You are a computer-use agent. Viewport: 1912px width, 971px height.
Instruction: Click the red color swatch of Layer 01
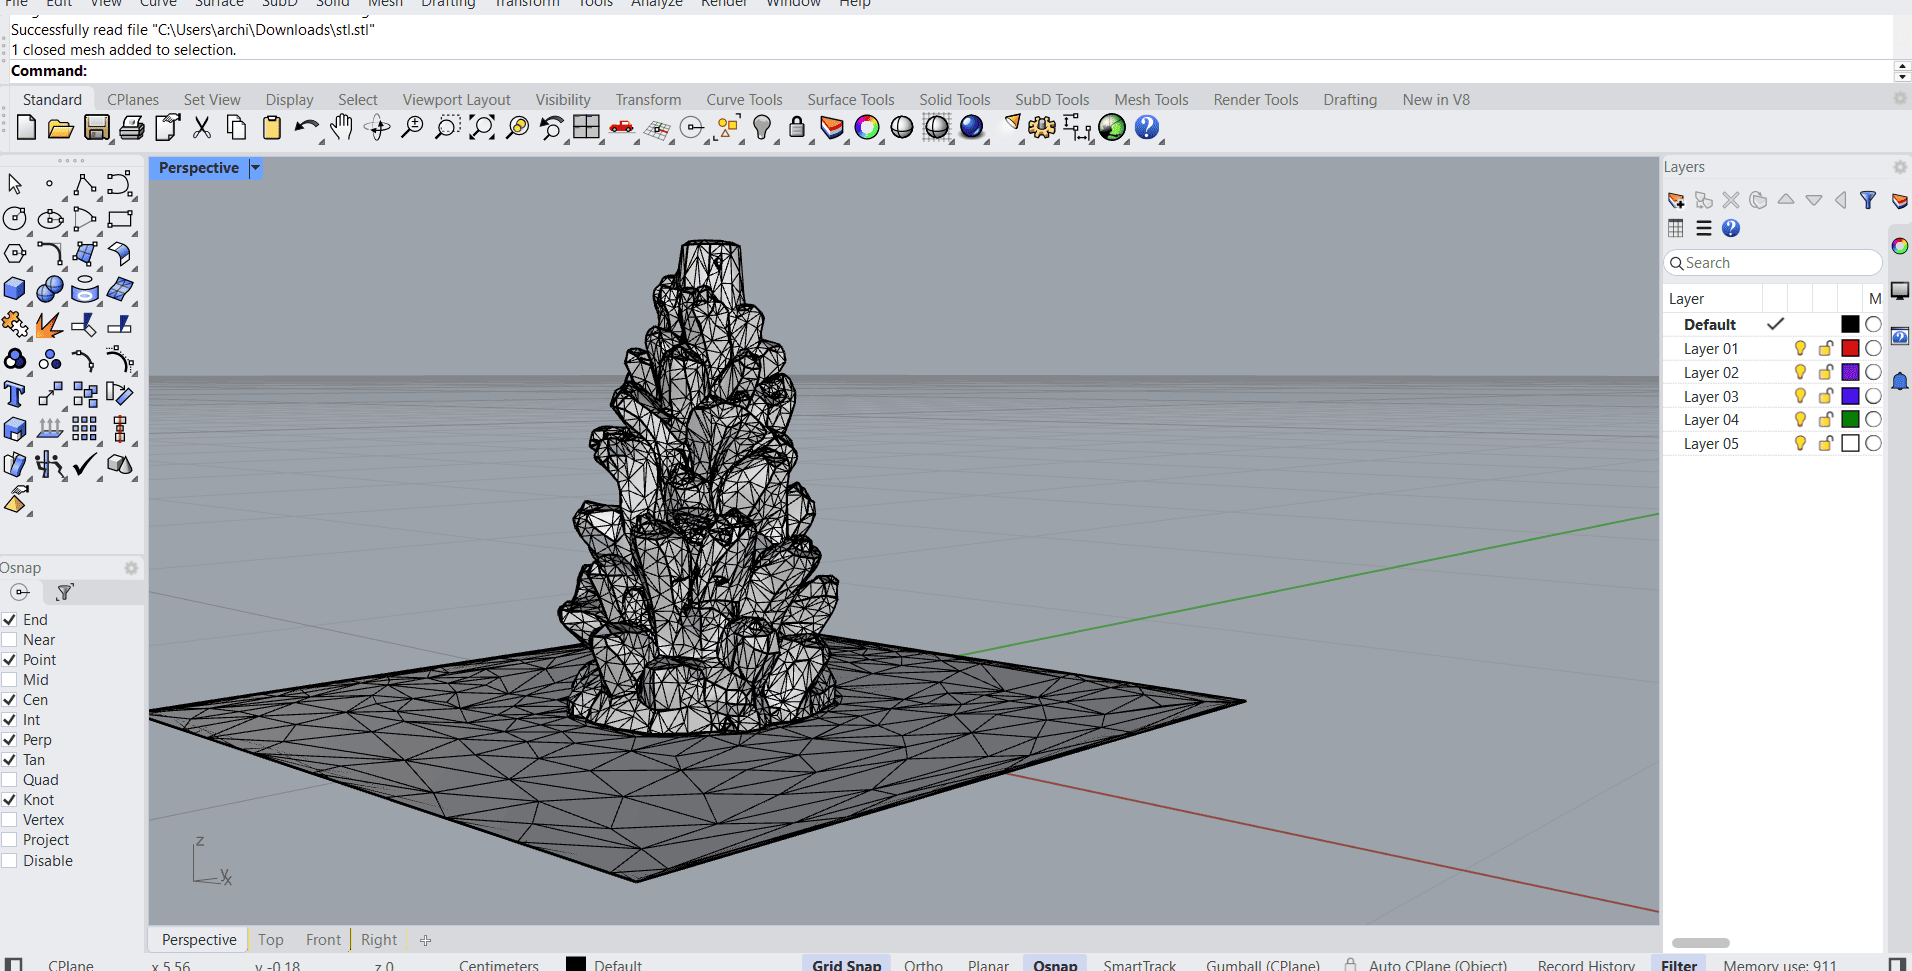pos(1850,348)
